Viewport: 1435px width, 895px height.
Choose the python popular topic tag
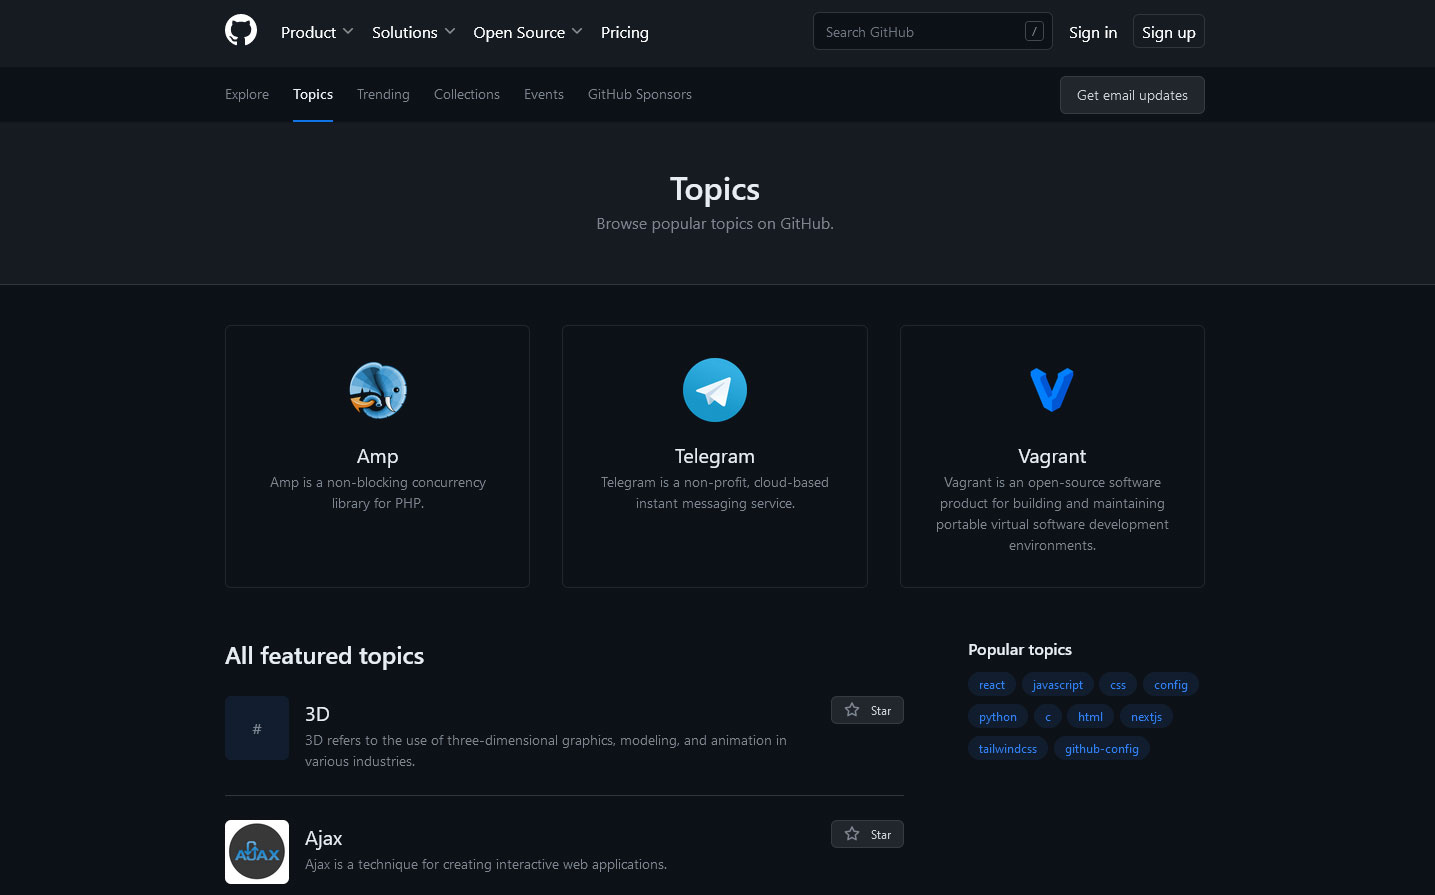[x=997, y=717]
